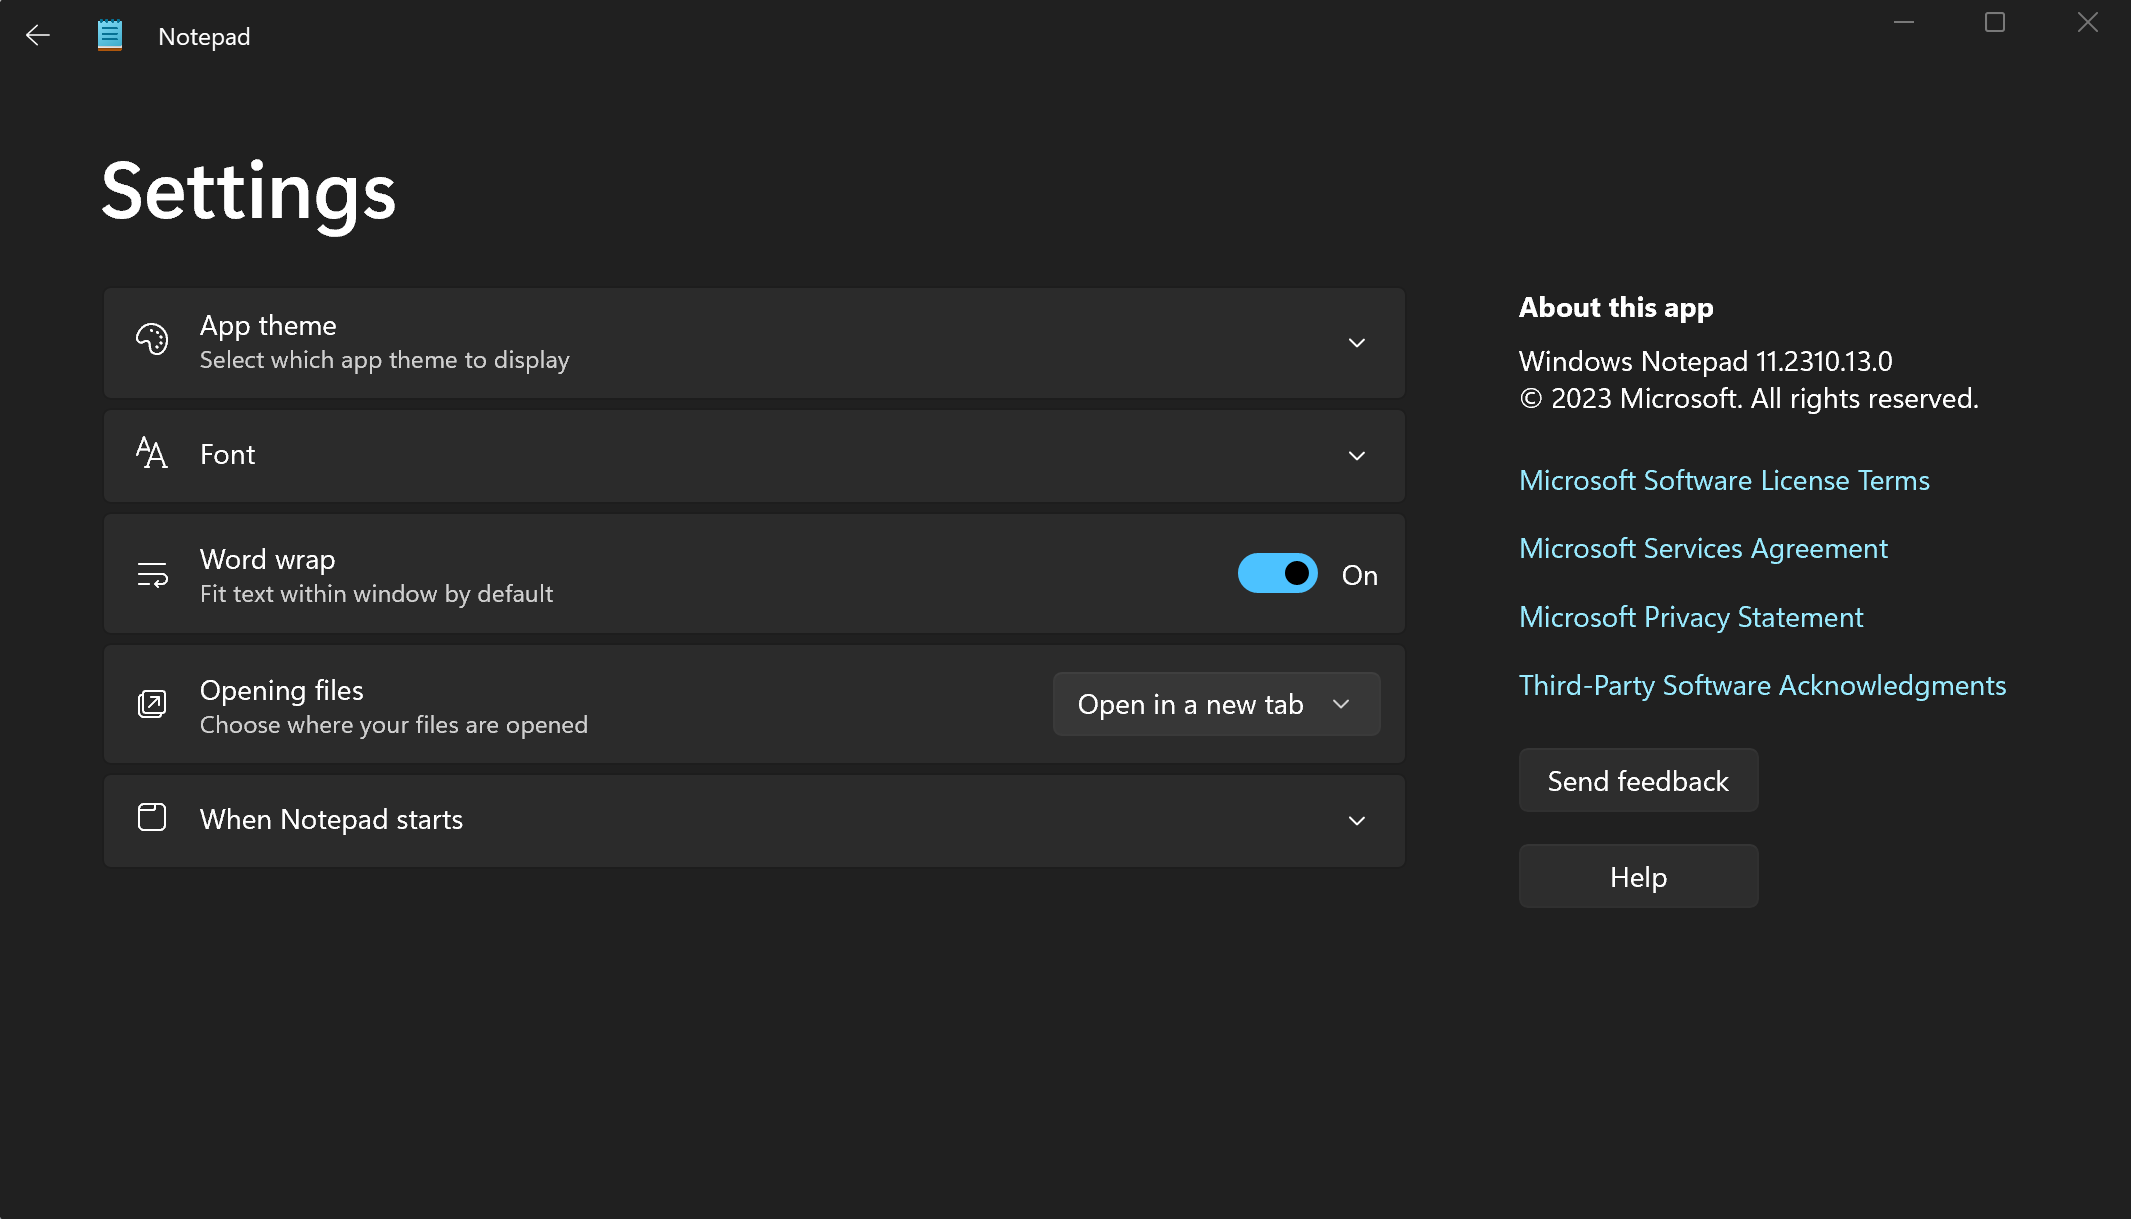
Task: Open Third-Party Software Acknowledgments link
Action: point(1762,685)
